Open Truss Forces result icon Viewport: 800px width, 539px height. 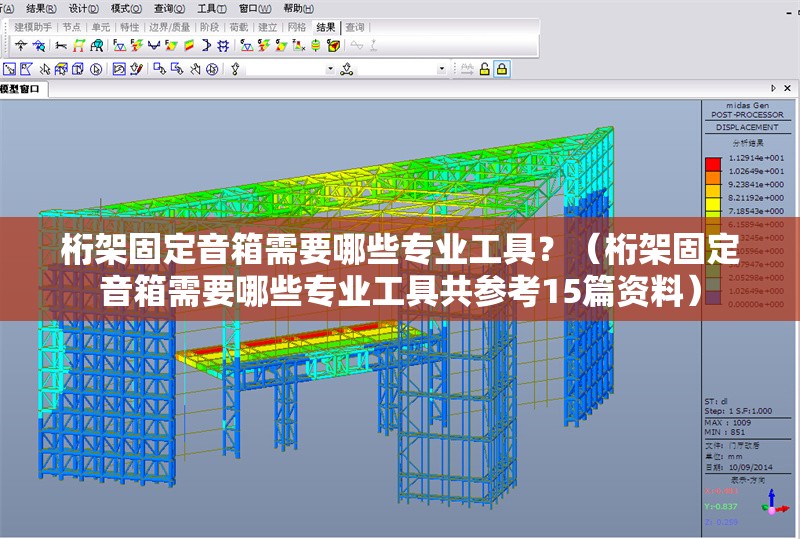click(119, 45)
